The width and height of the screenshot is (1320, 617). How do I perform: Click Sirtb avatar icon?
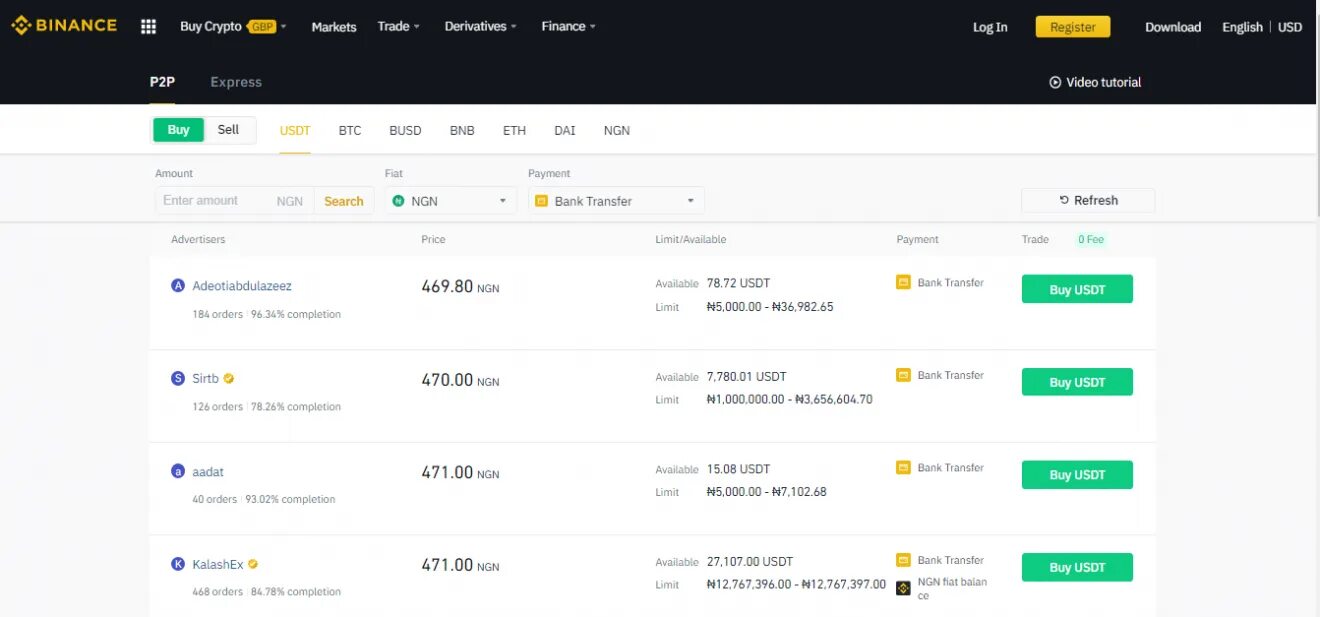[x=178, y=378]
